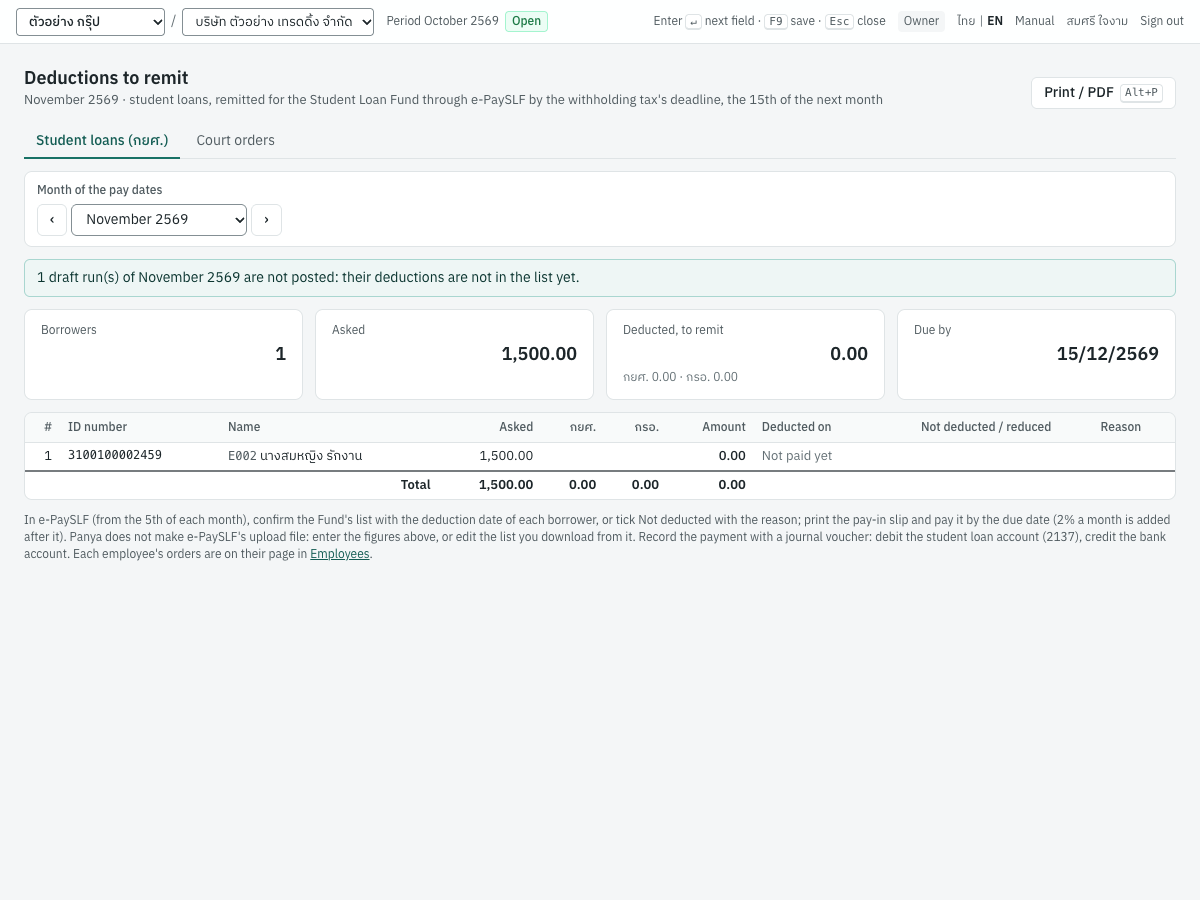Go to the previous month arrow
Viewport: 1200px width, 900px height.
point(52,220)
